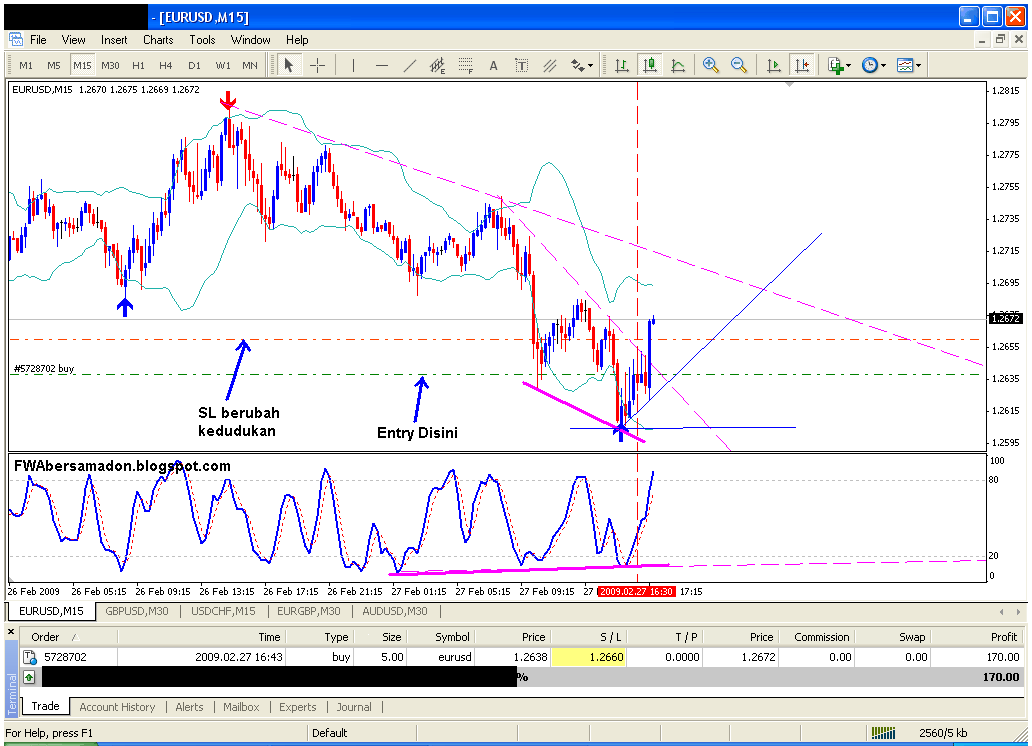Open the Account History terminal tab

point(117,707)
